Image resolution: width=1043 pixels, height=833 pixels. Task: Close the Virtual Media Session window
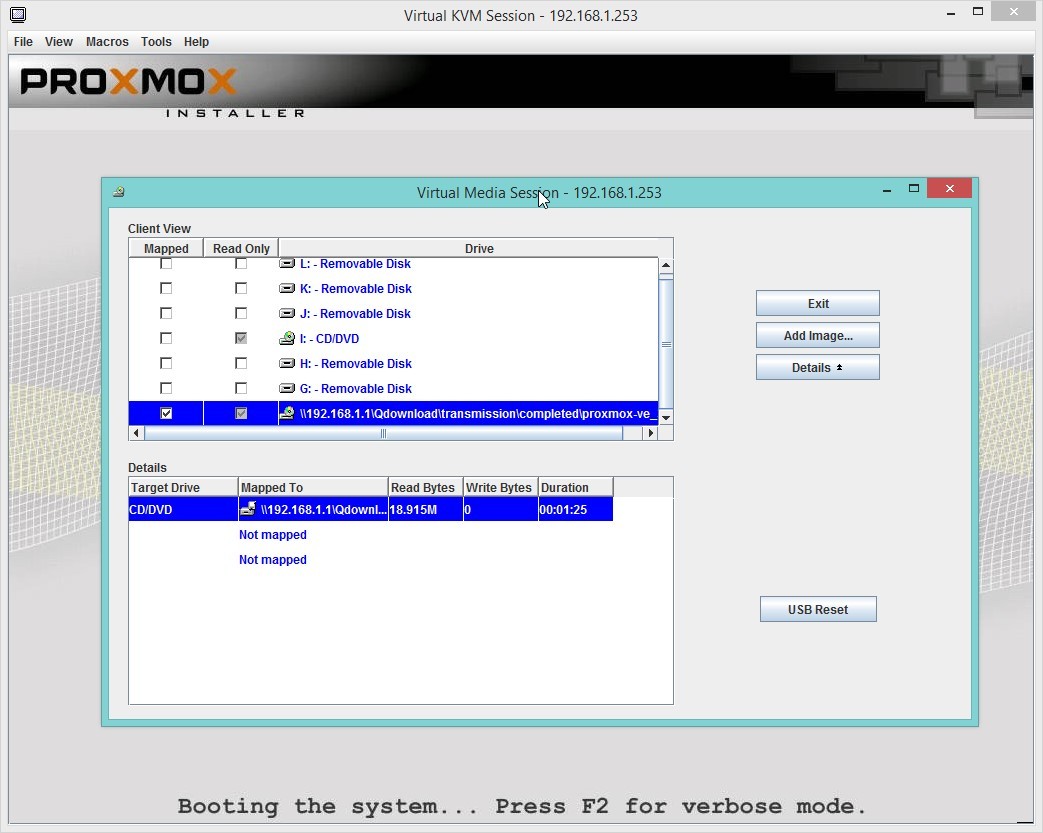click(949, 189)
